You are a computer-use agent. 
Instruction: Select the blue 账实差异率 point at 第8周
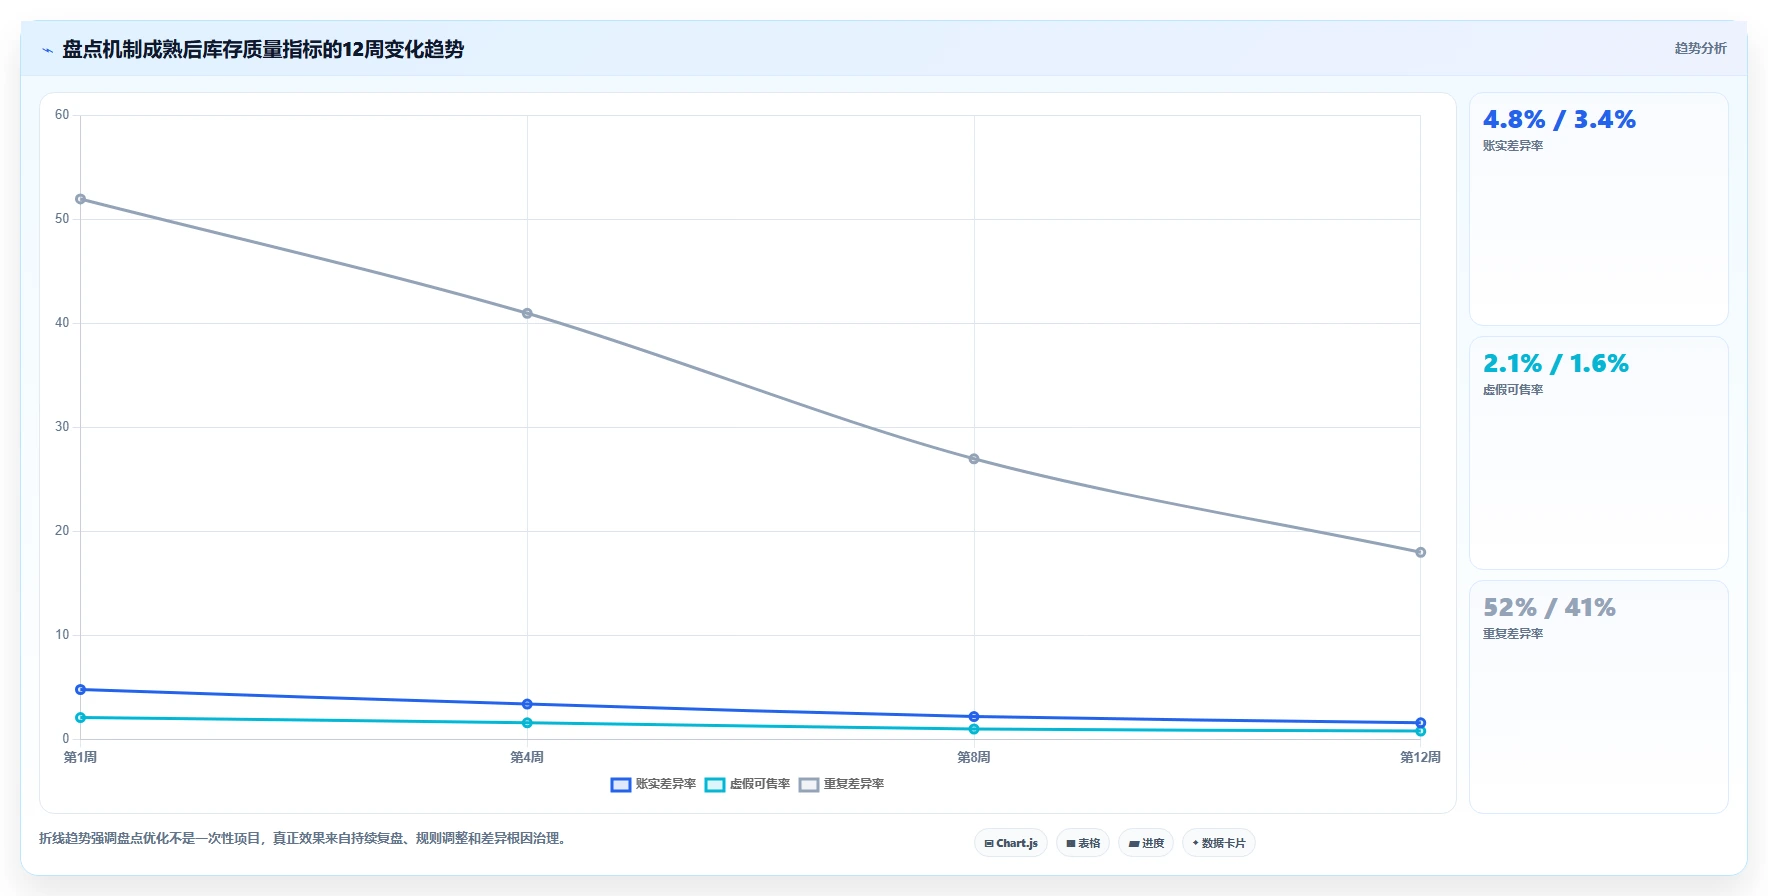tap(974, 716)
